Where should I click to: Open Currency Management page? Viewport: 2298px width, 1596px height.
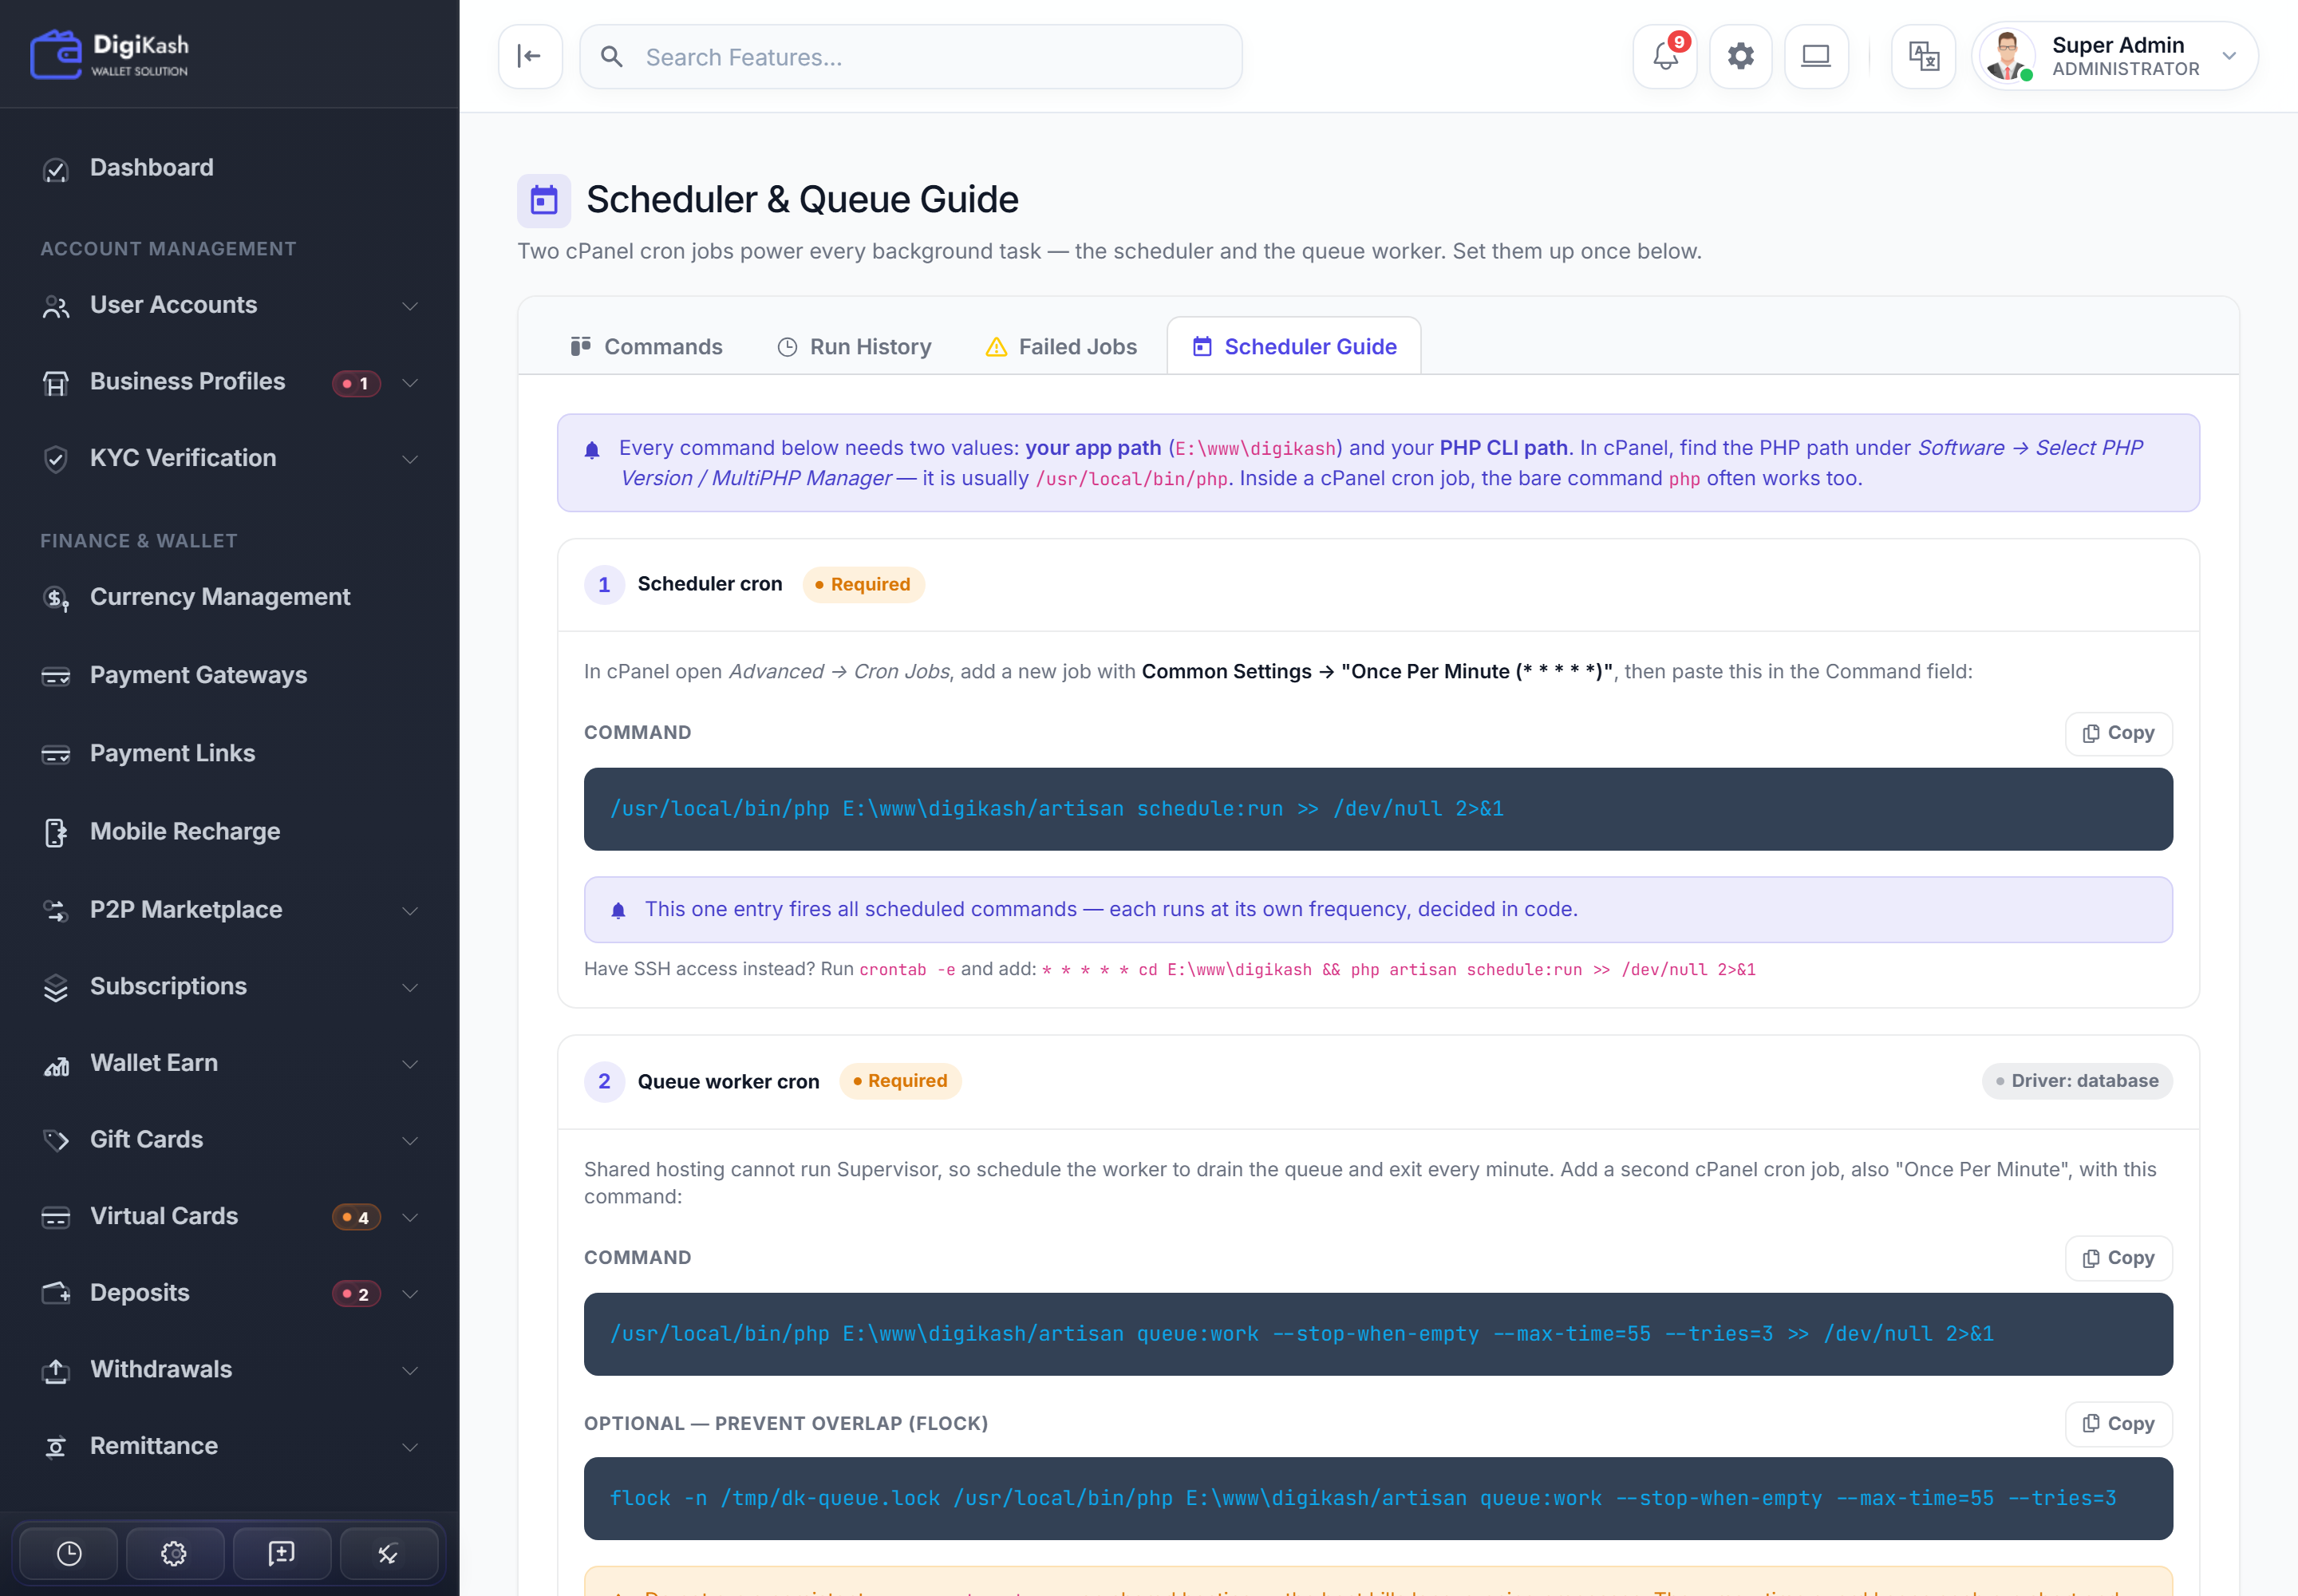[220, 597]
